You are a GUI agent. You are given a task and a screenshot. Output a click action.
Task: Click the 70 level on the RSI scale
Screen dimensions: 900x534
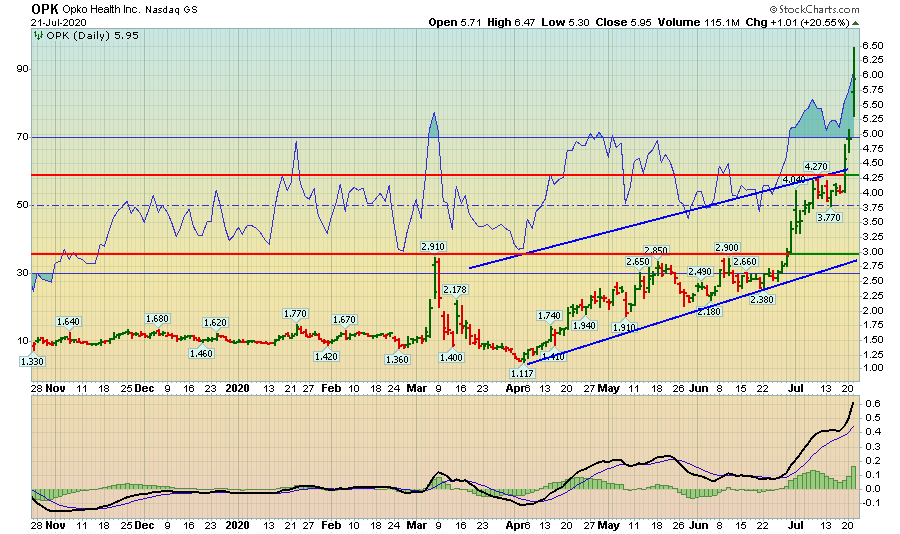tap(19, 137)
